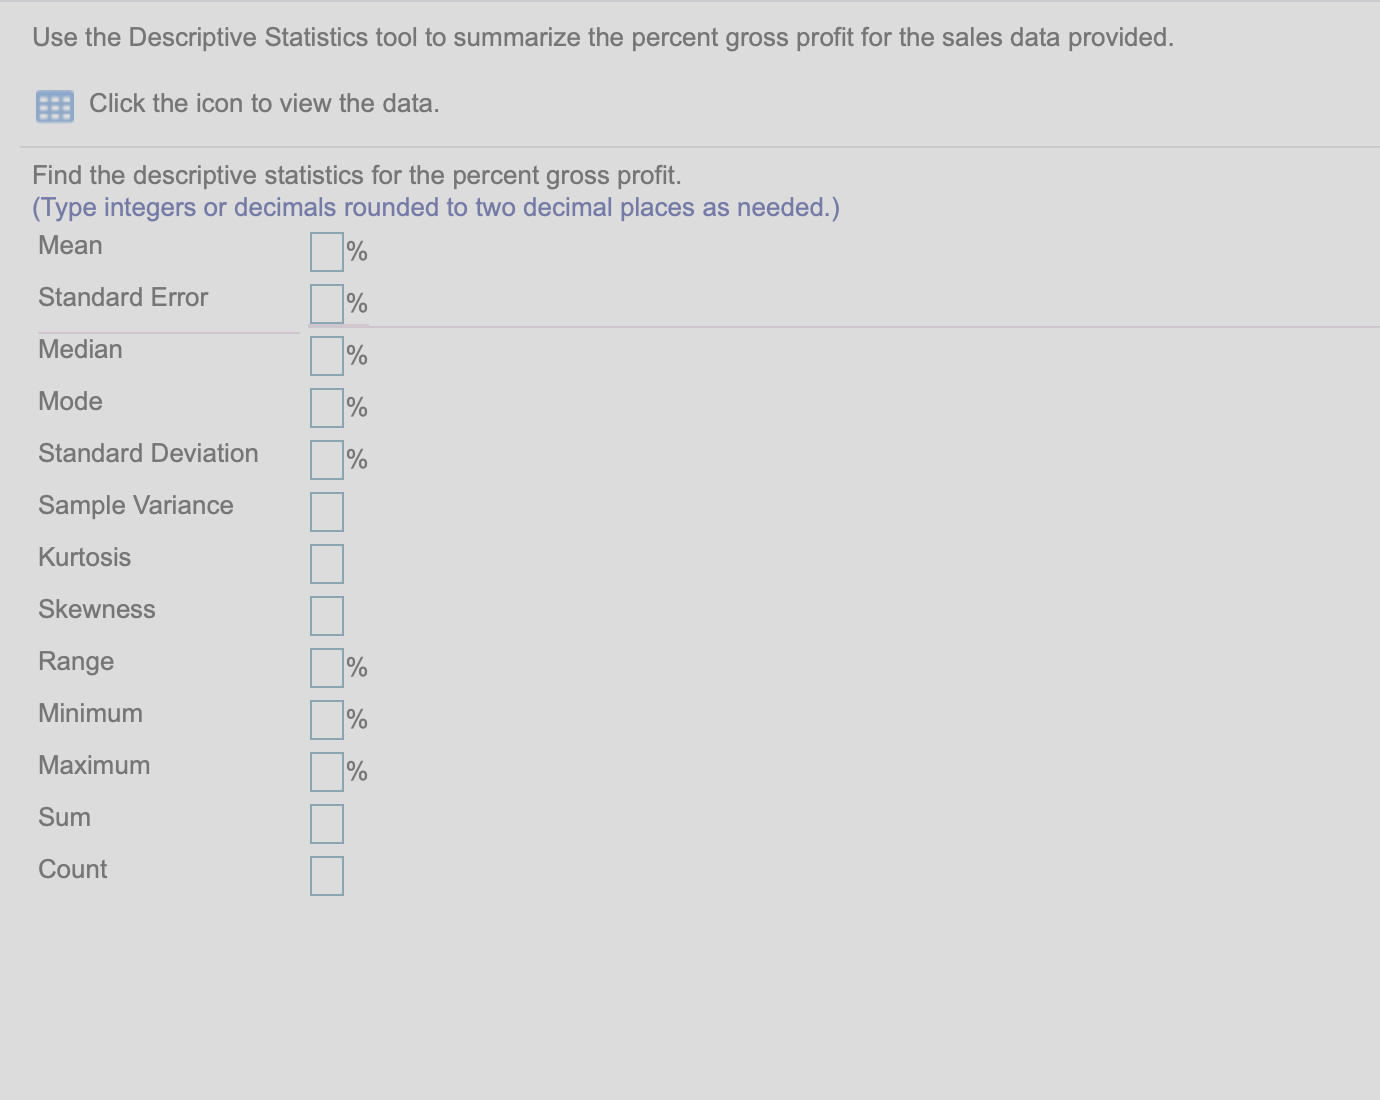
Task: Click the percent sign beside Mean
Action: pyautogui.click(x=356, y=252)
